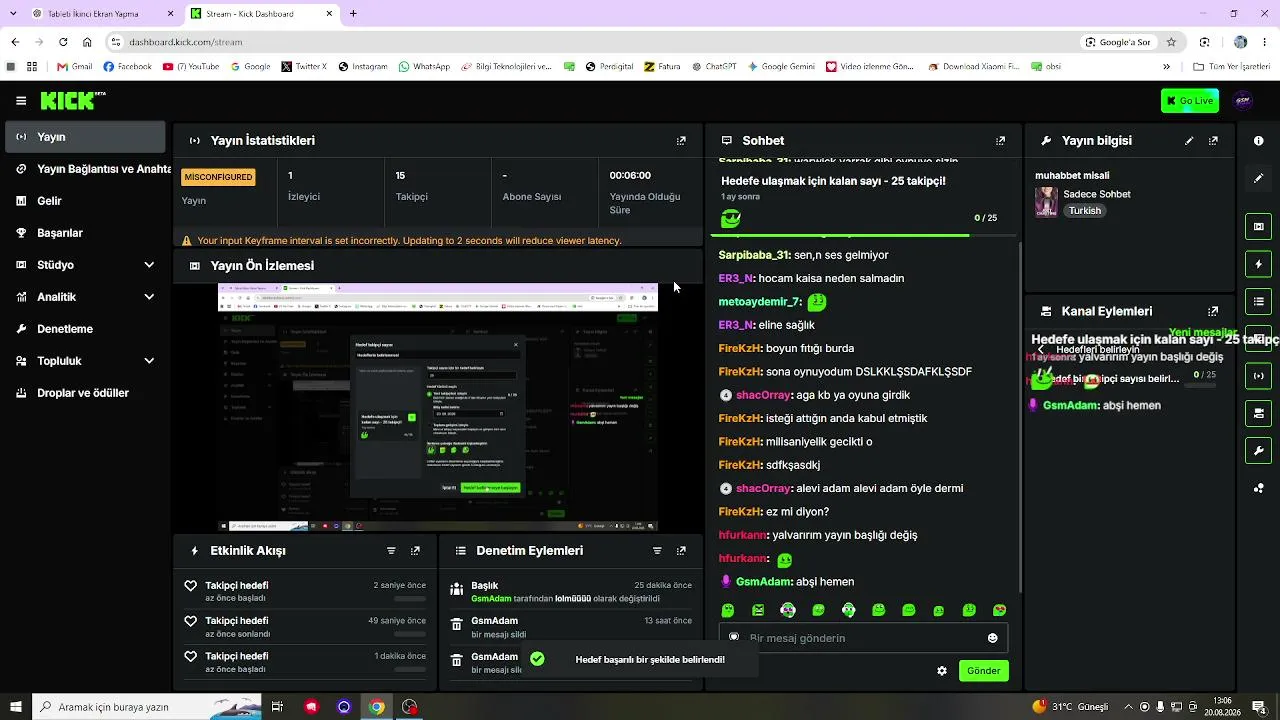Reload the dashboard page
Image resolution: width=1280 pixels, height=720 pixels.
tap(63, 42)
